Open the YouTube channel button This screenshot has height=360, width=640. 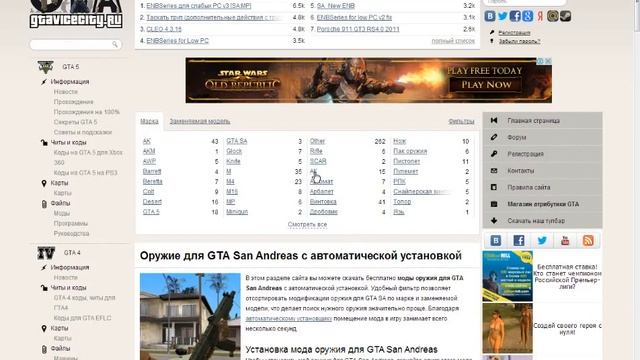(565, 240)
